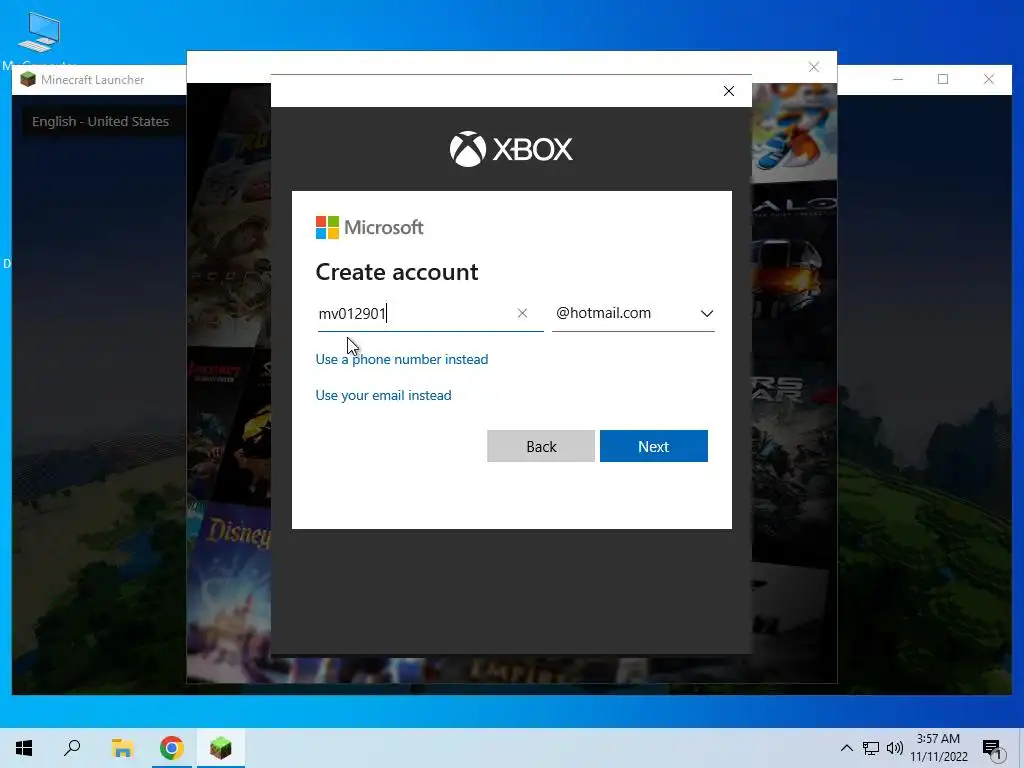Minimize the Minecraft Launcher window
This screenshot has height=768, width=1024.
[898, 79]
